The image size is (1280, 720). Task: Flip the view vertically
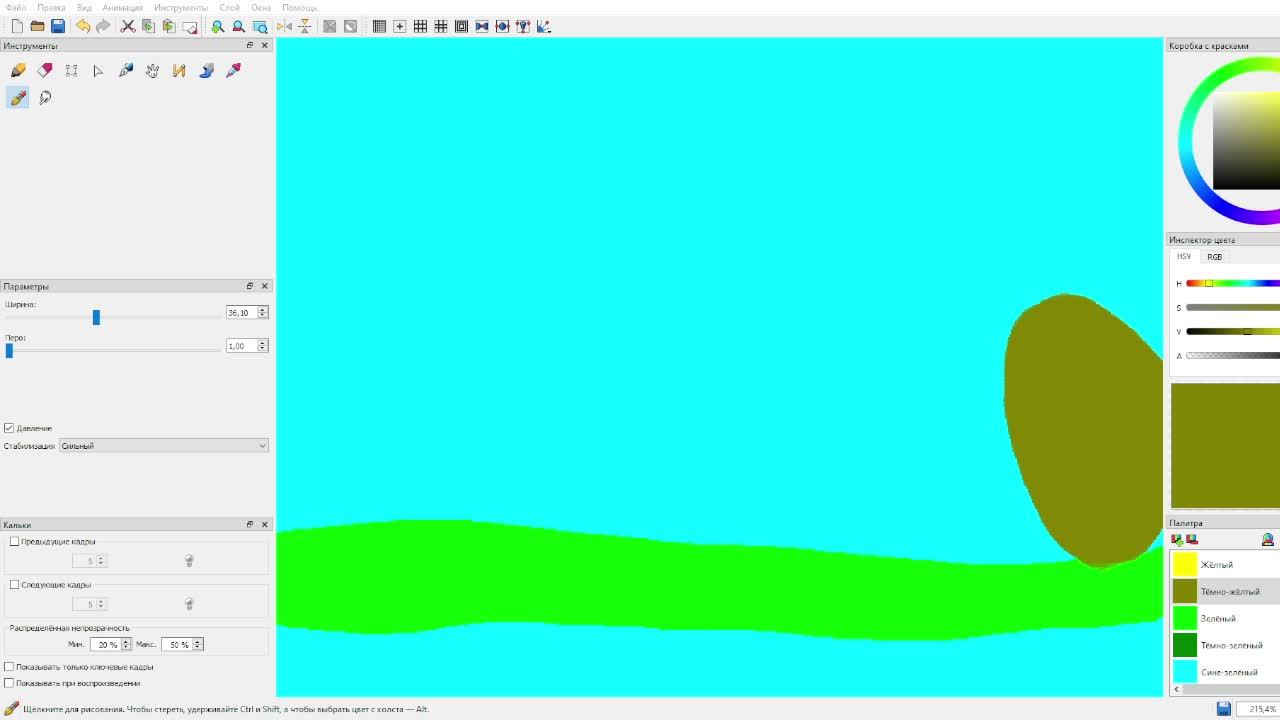point(304,26)
